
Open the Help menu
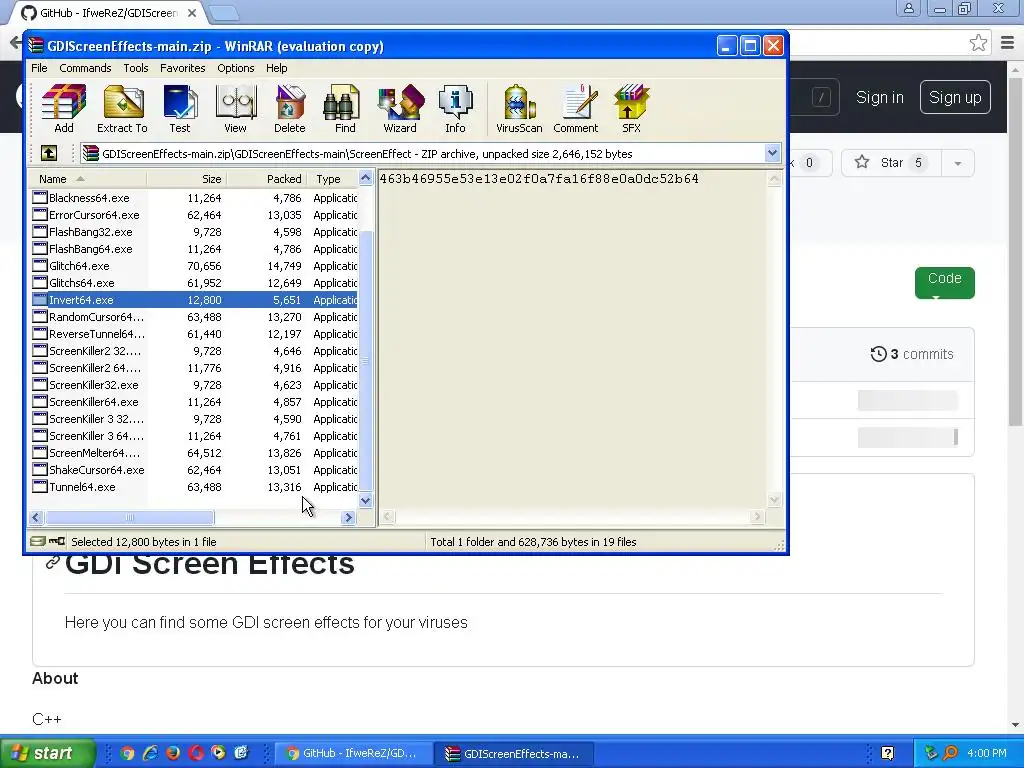(x=276, y=68)
